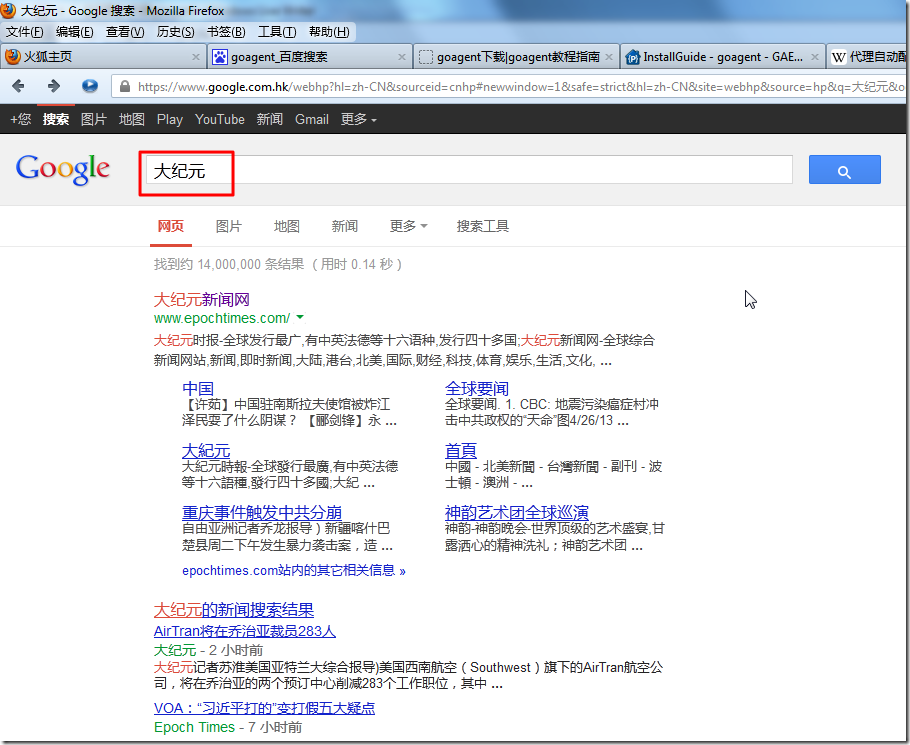This screenshot has height=745, width=910.
Task: Click 地图 in the black bar
Action: pyautogui.click(x=132, y=120)
